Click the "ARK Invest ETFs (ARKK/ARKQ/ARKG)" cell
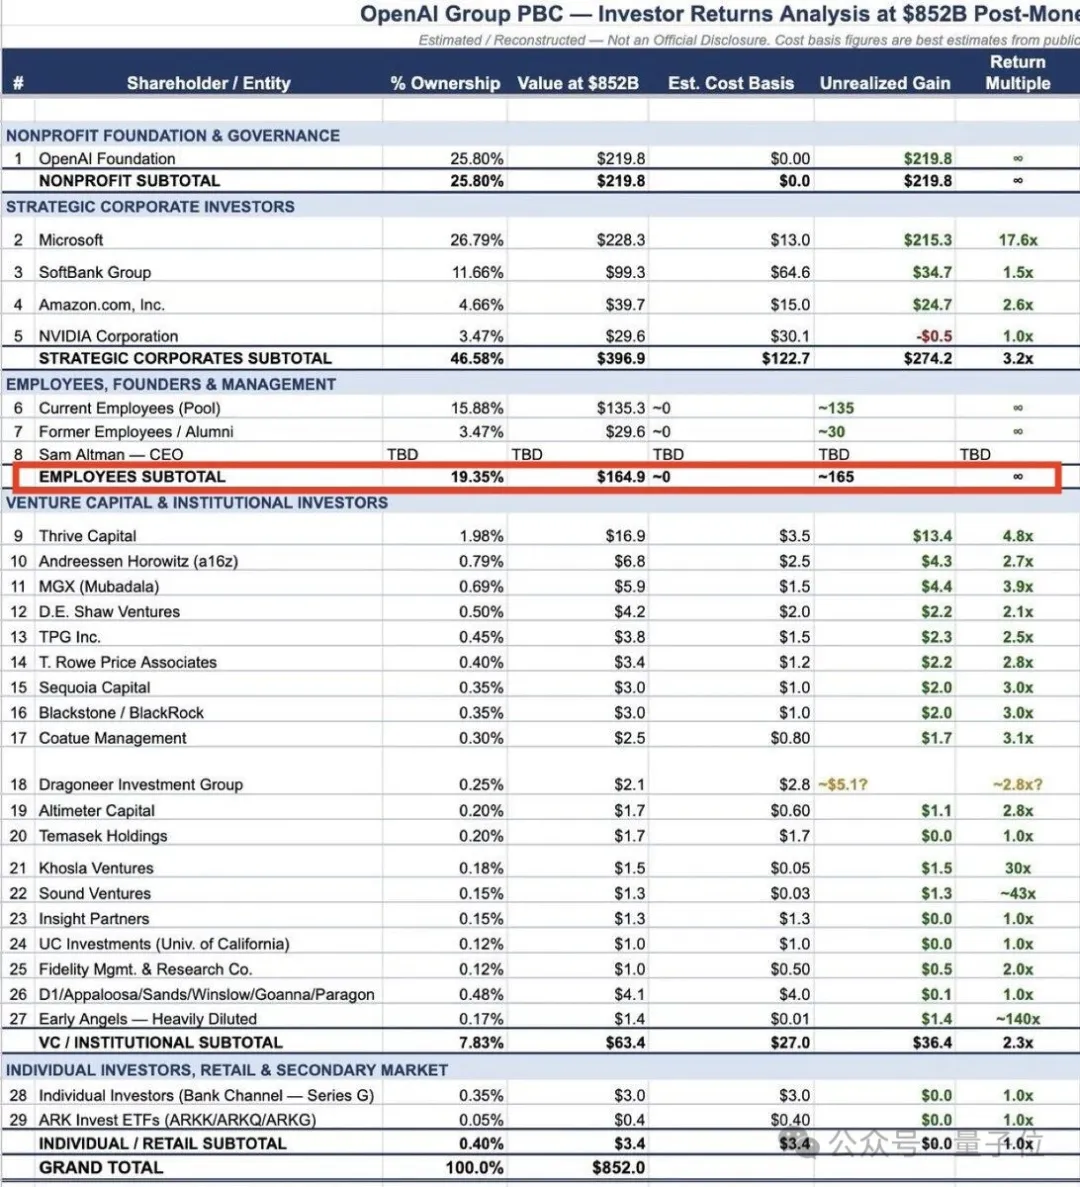1080x1187 pixels. coord(177,1120)
